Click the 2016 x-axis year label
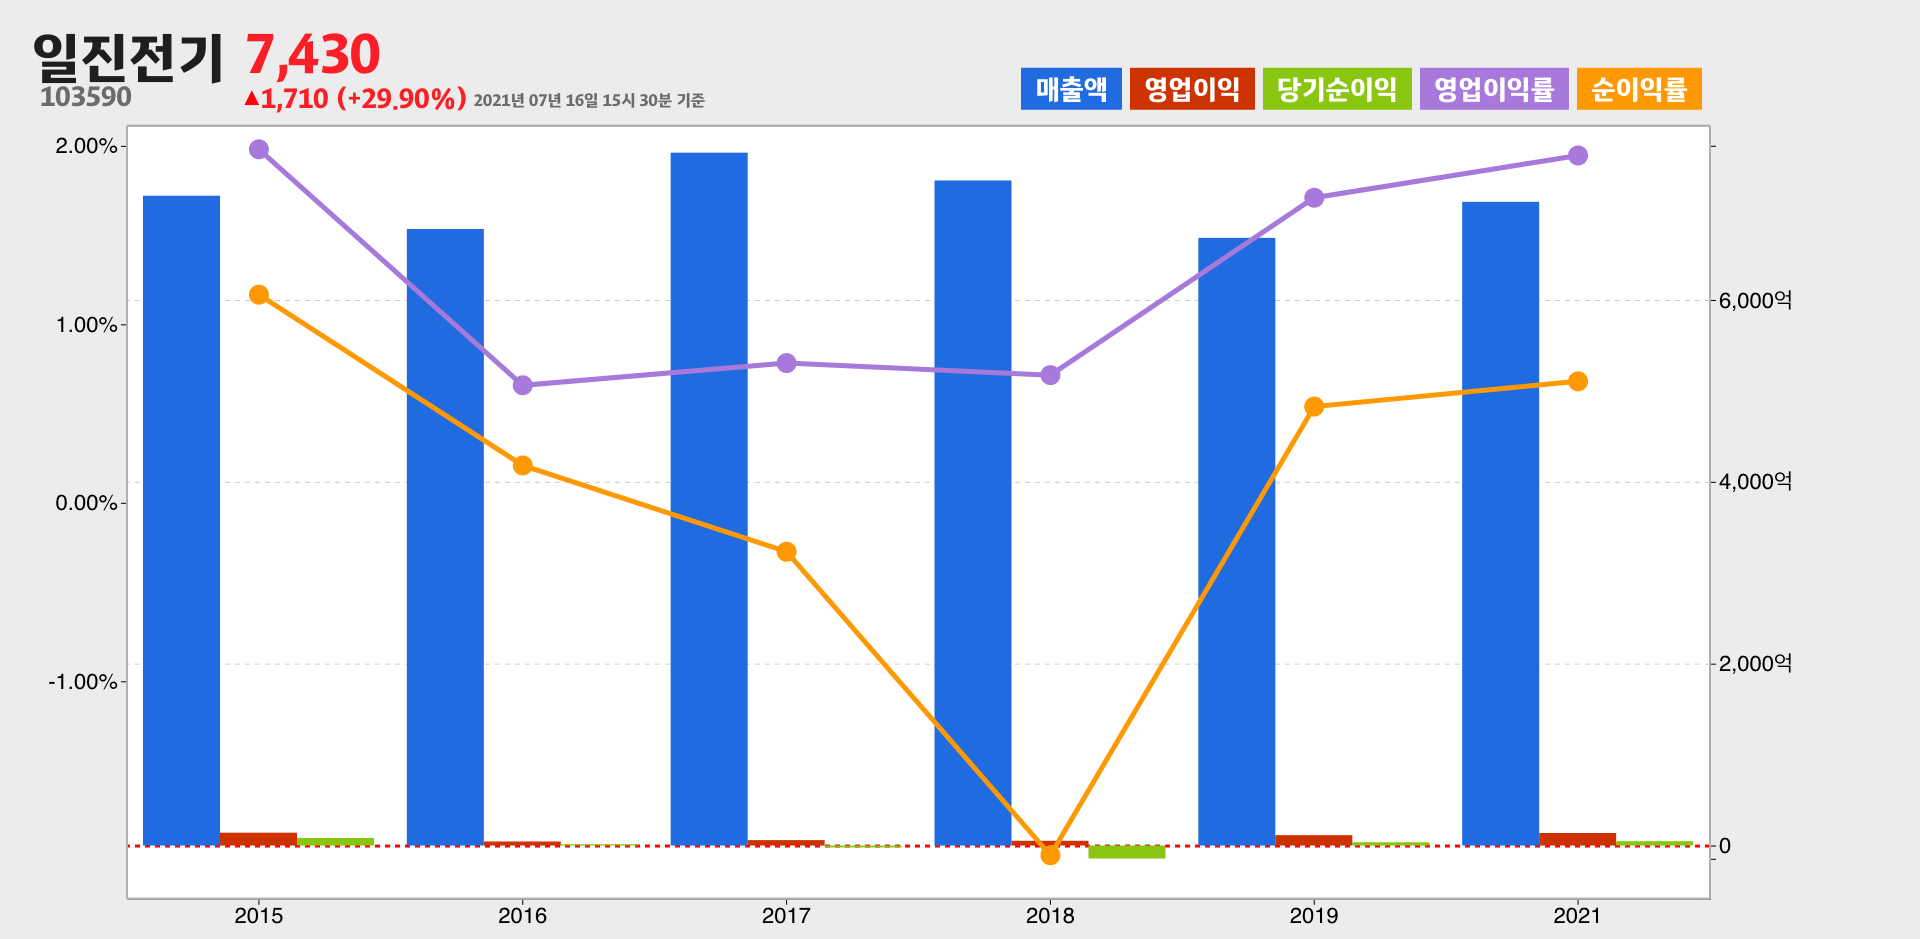Viewport: 1920px width, 939px height. click(523, 915)
